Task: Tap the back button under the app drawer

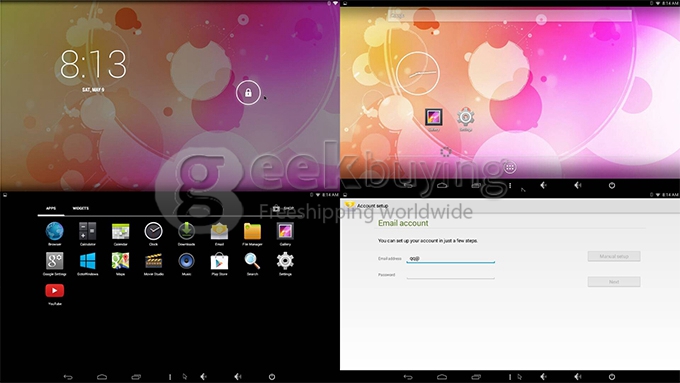Action: (68, 376)
